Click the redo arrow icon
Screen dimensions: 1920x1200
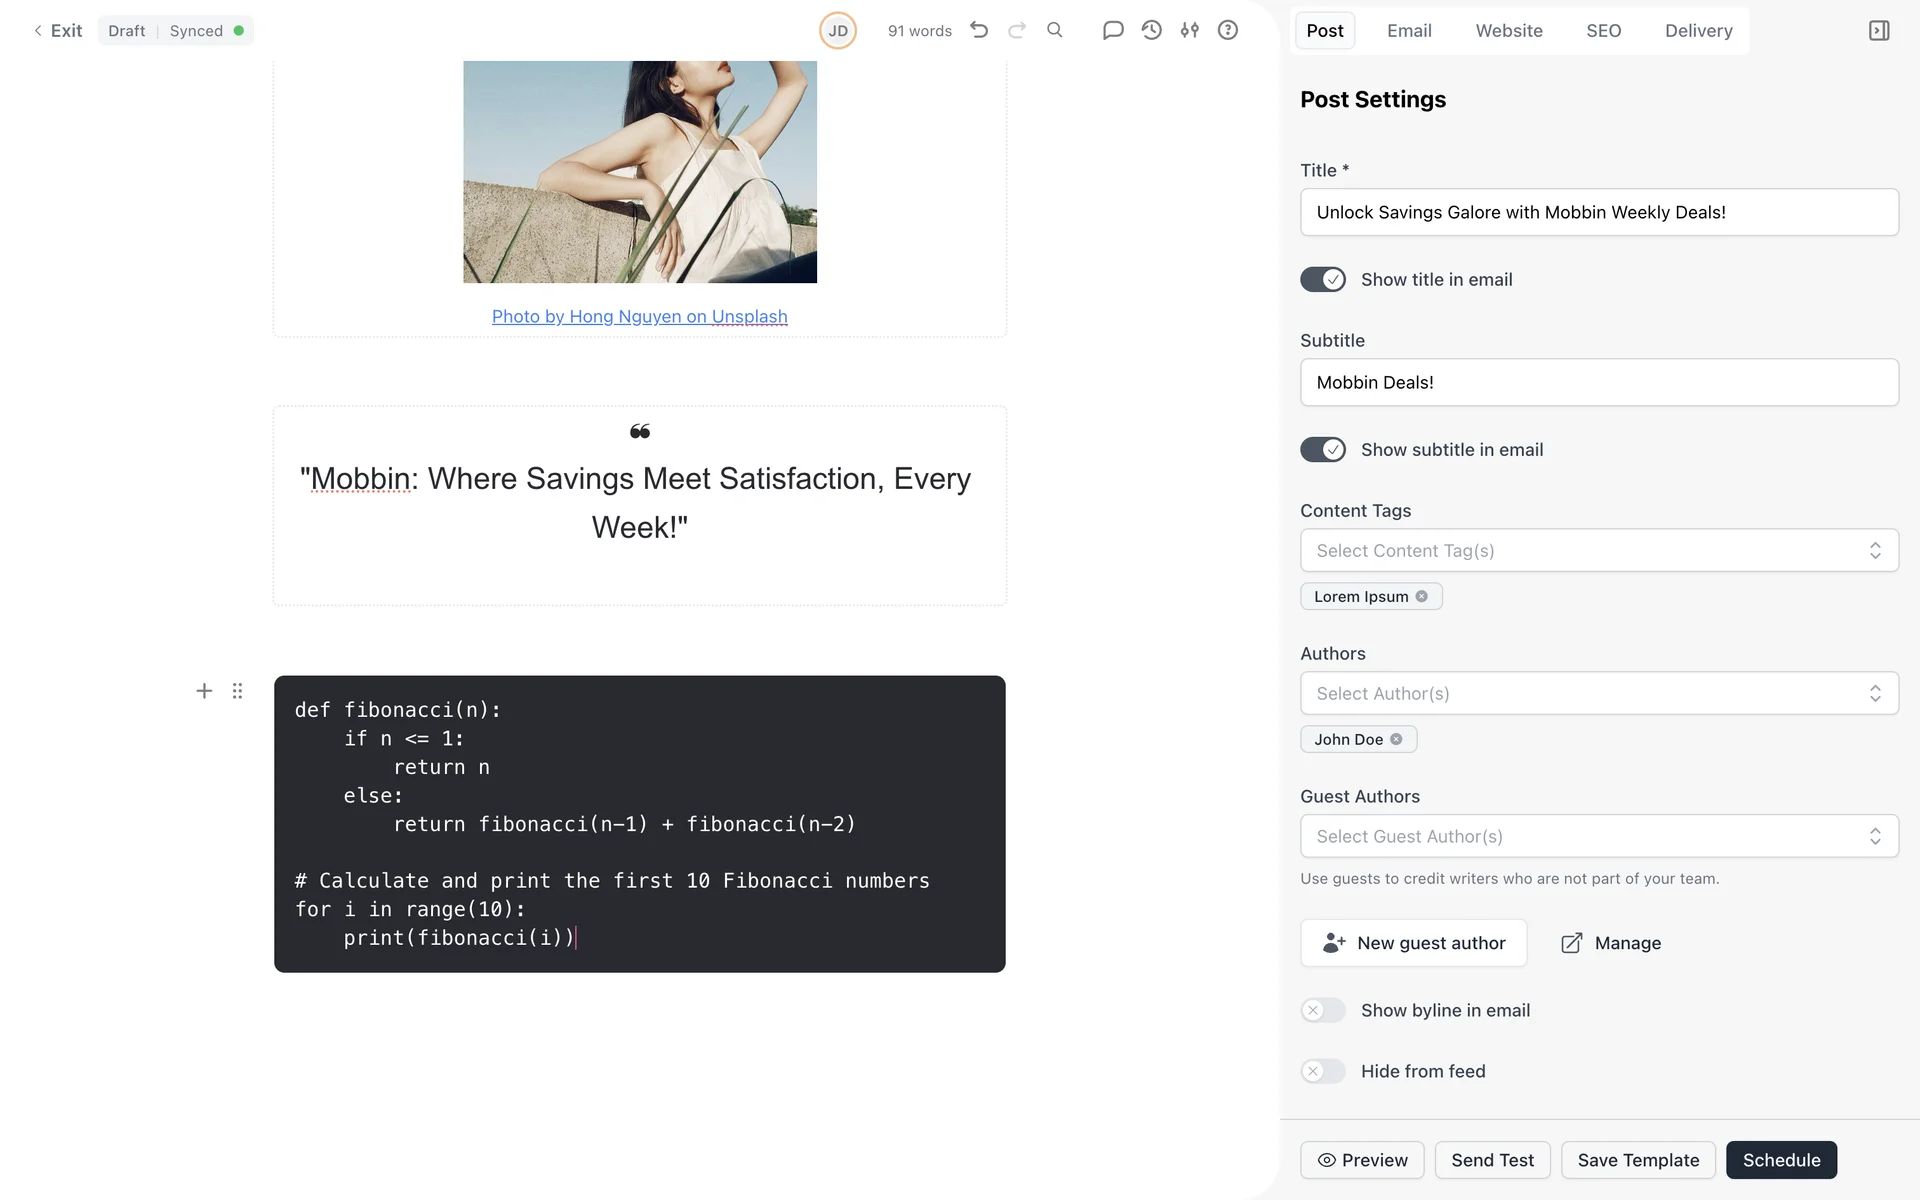pos(1017,30)
